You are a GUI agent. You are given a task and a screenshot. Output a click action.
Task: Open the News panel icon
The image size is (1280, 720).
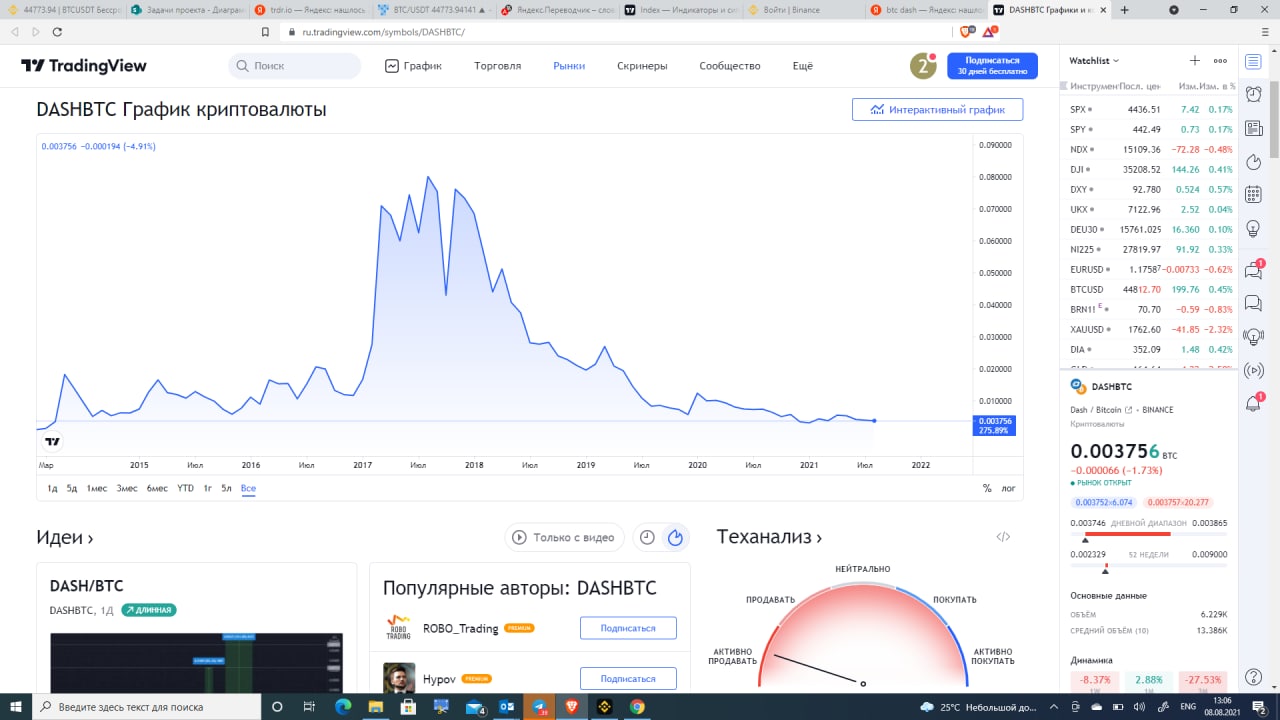pyautogui.click(x=1253, y=128)
